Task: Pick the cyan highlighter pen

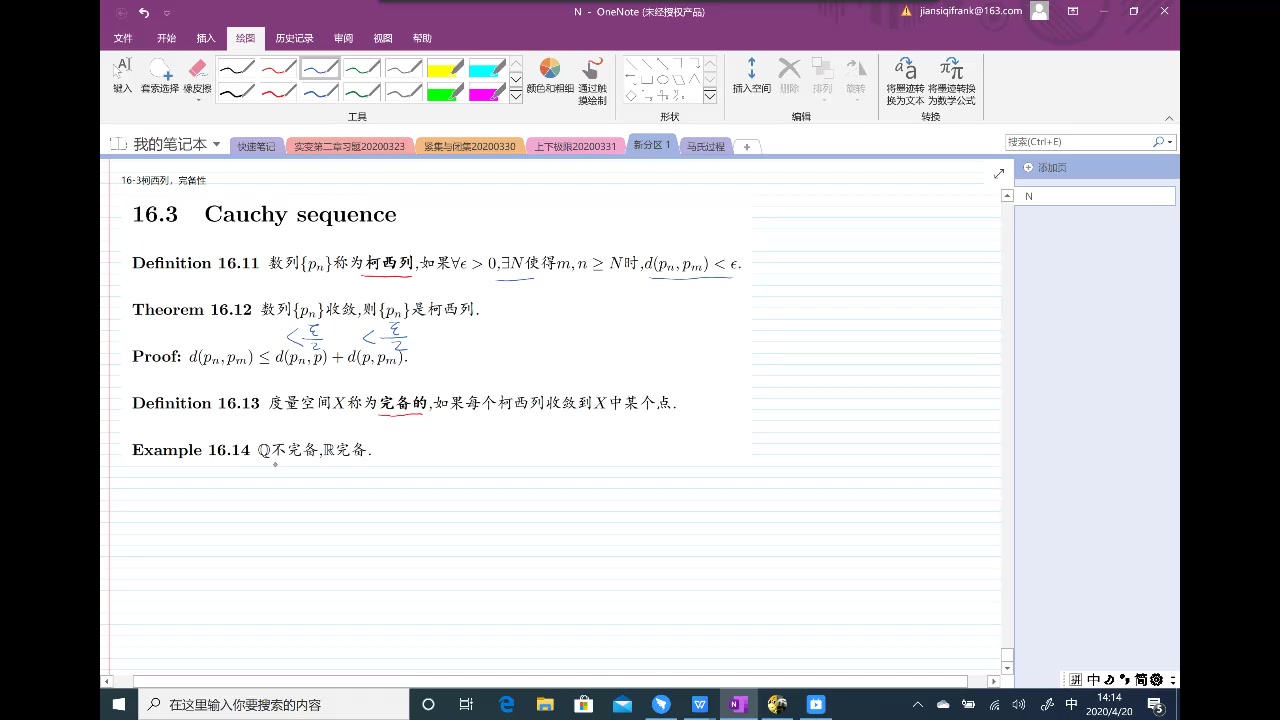Action: [488, 68]
